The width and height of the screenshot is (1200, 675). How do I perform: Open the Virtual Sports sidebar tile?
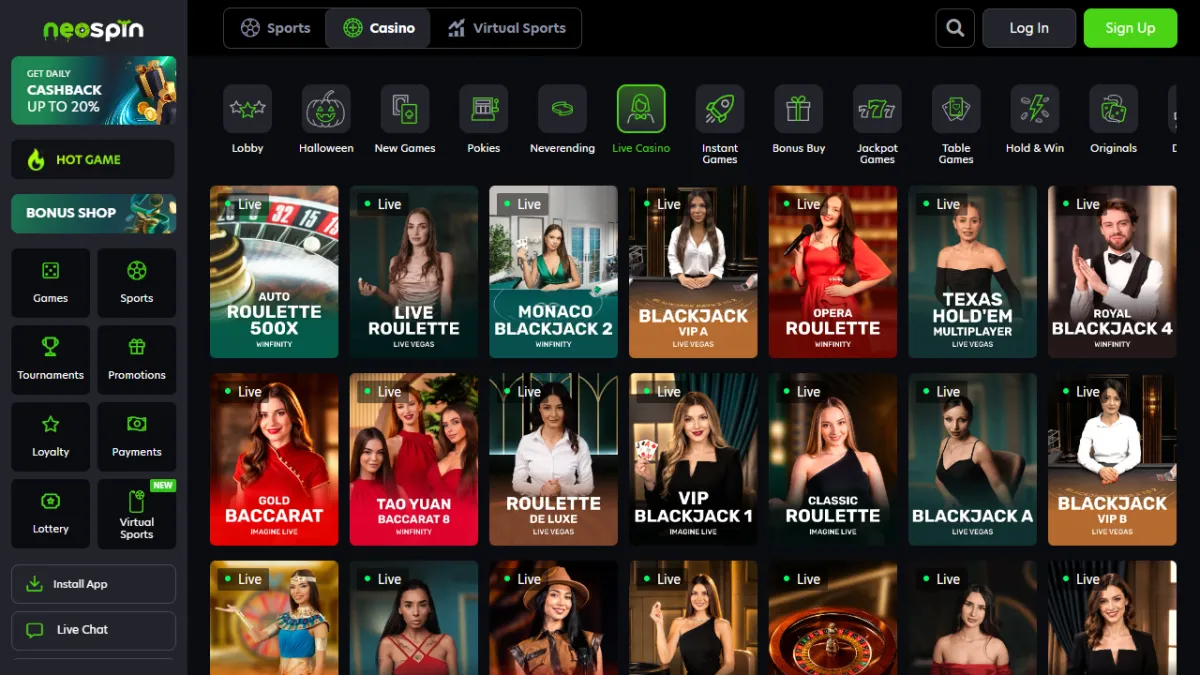click(x=137, y=514)
